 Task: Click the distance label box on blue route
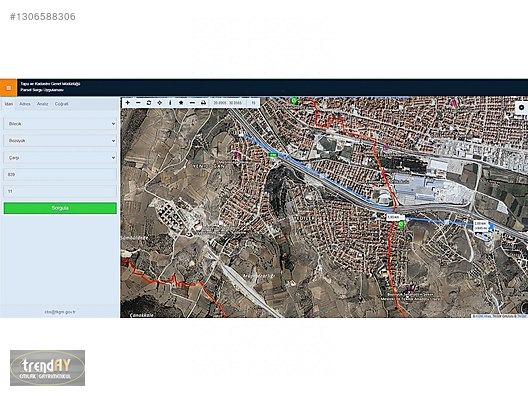click(395, 217)
